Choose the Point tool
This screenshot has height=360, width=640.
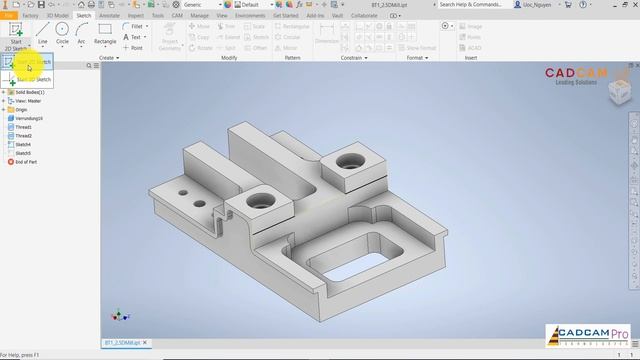coord(133,48)
